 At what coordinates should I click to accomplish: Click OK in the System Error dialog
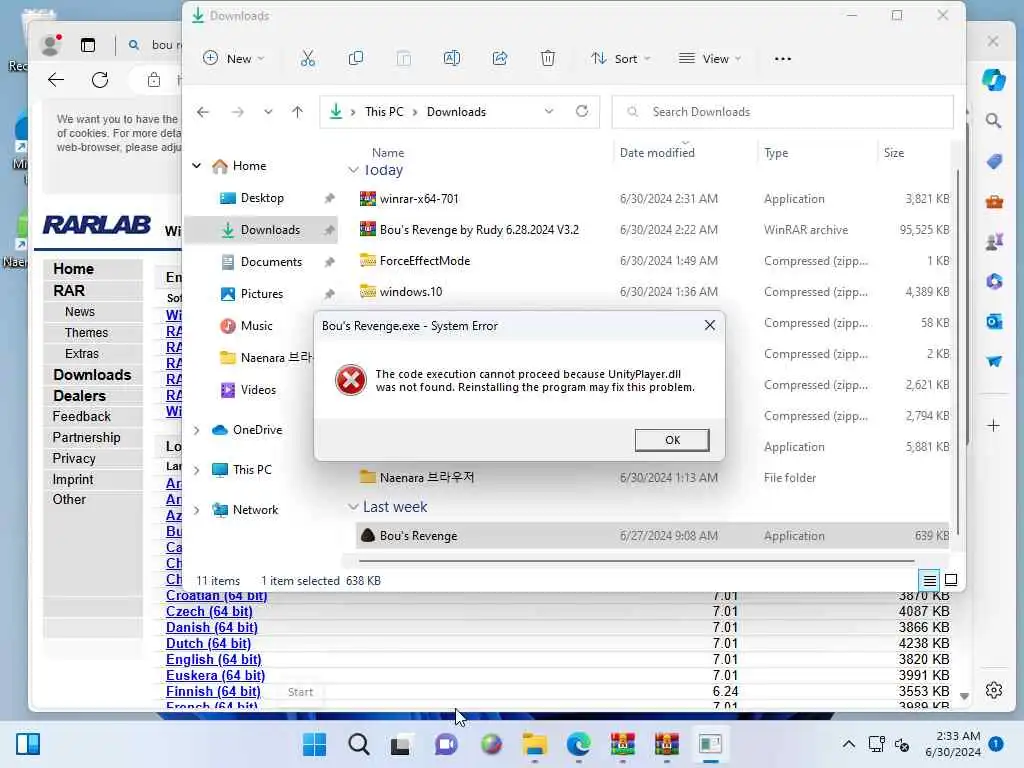(x=671, y=440)
